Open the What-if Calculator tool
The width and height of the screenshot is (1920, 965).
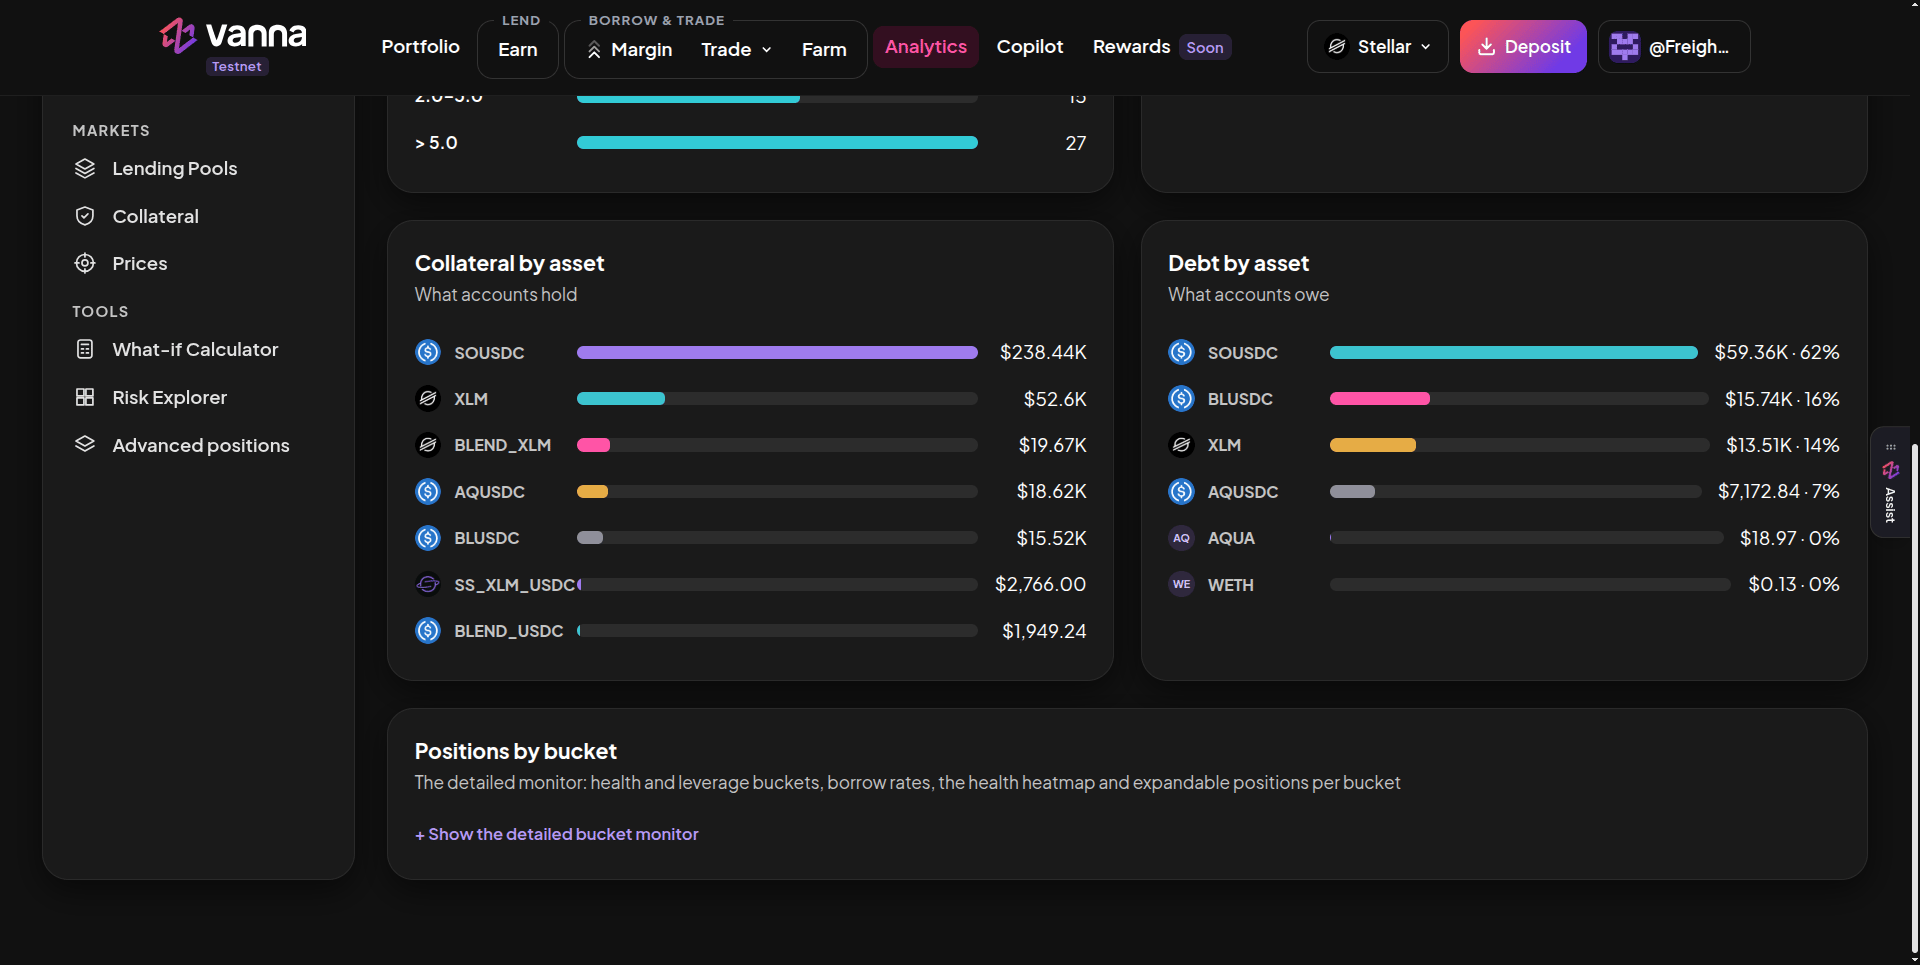click(x=195, y=349)
